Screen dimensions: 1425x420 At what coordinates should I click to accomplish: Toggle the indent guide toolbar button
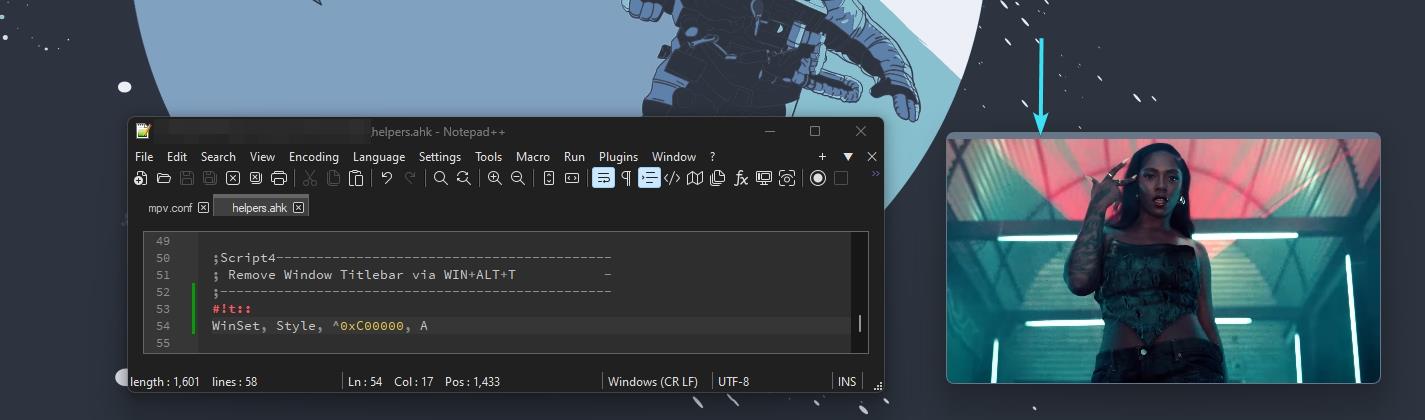pos(649,178)
